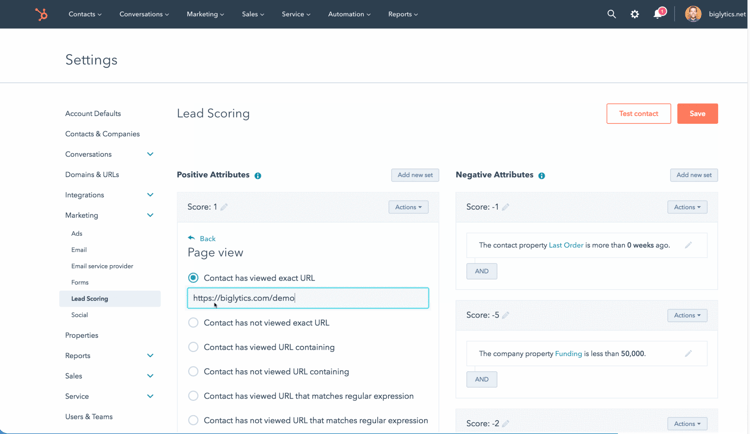Screen dimensions: 750x434
Task: Open the Reports top menu
Action: pyautogui.click(x=403, y=14)
